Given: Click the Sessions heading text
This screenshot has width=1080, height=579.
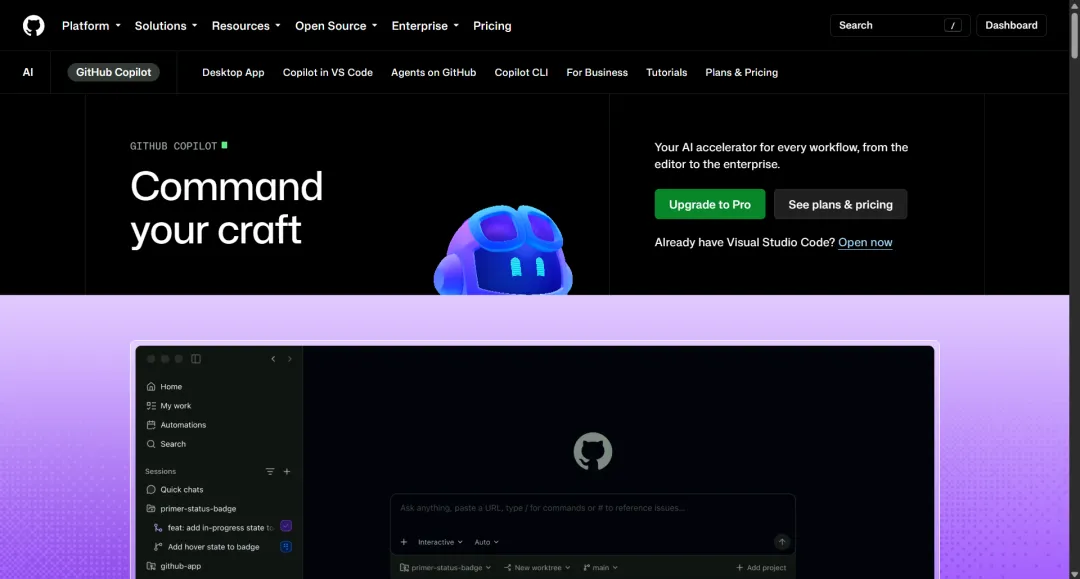Looking at the screenshot, I should click(x=160, y=472).
